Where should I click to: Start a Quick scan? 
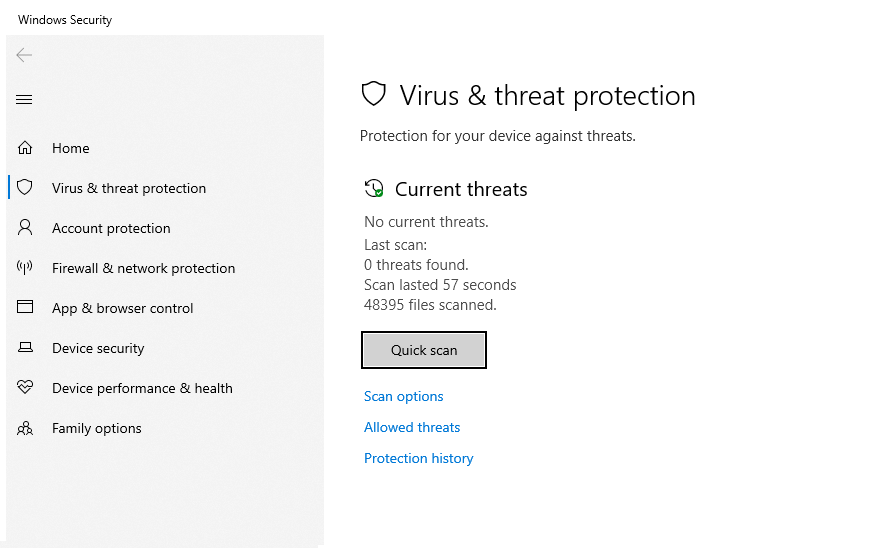pyautogui.click(x=424, y=350)
